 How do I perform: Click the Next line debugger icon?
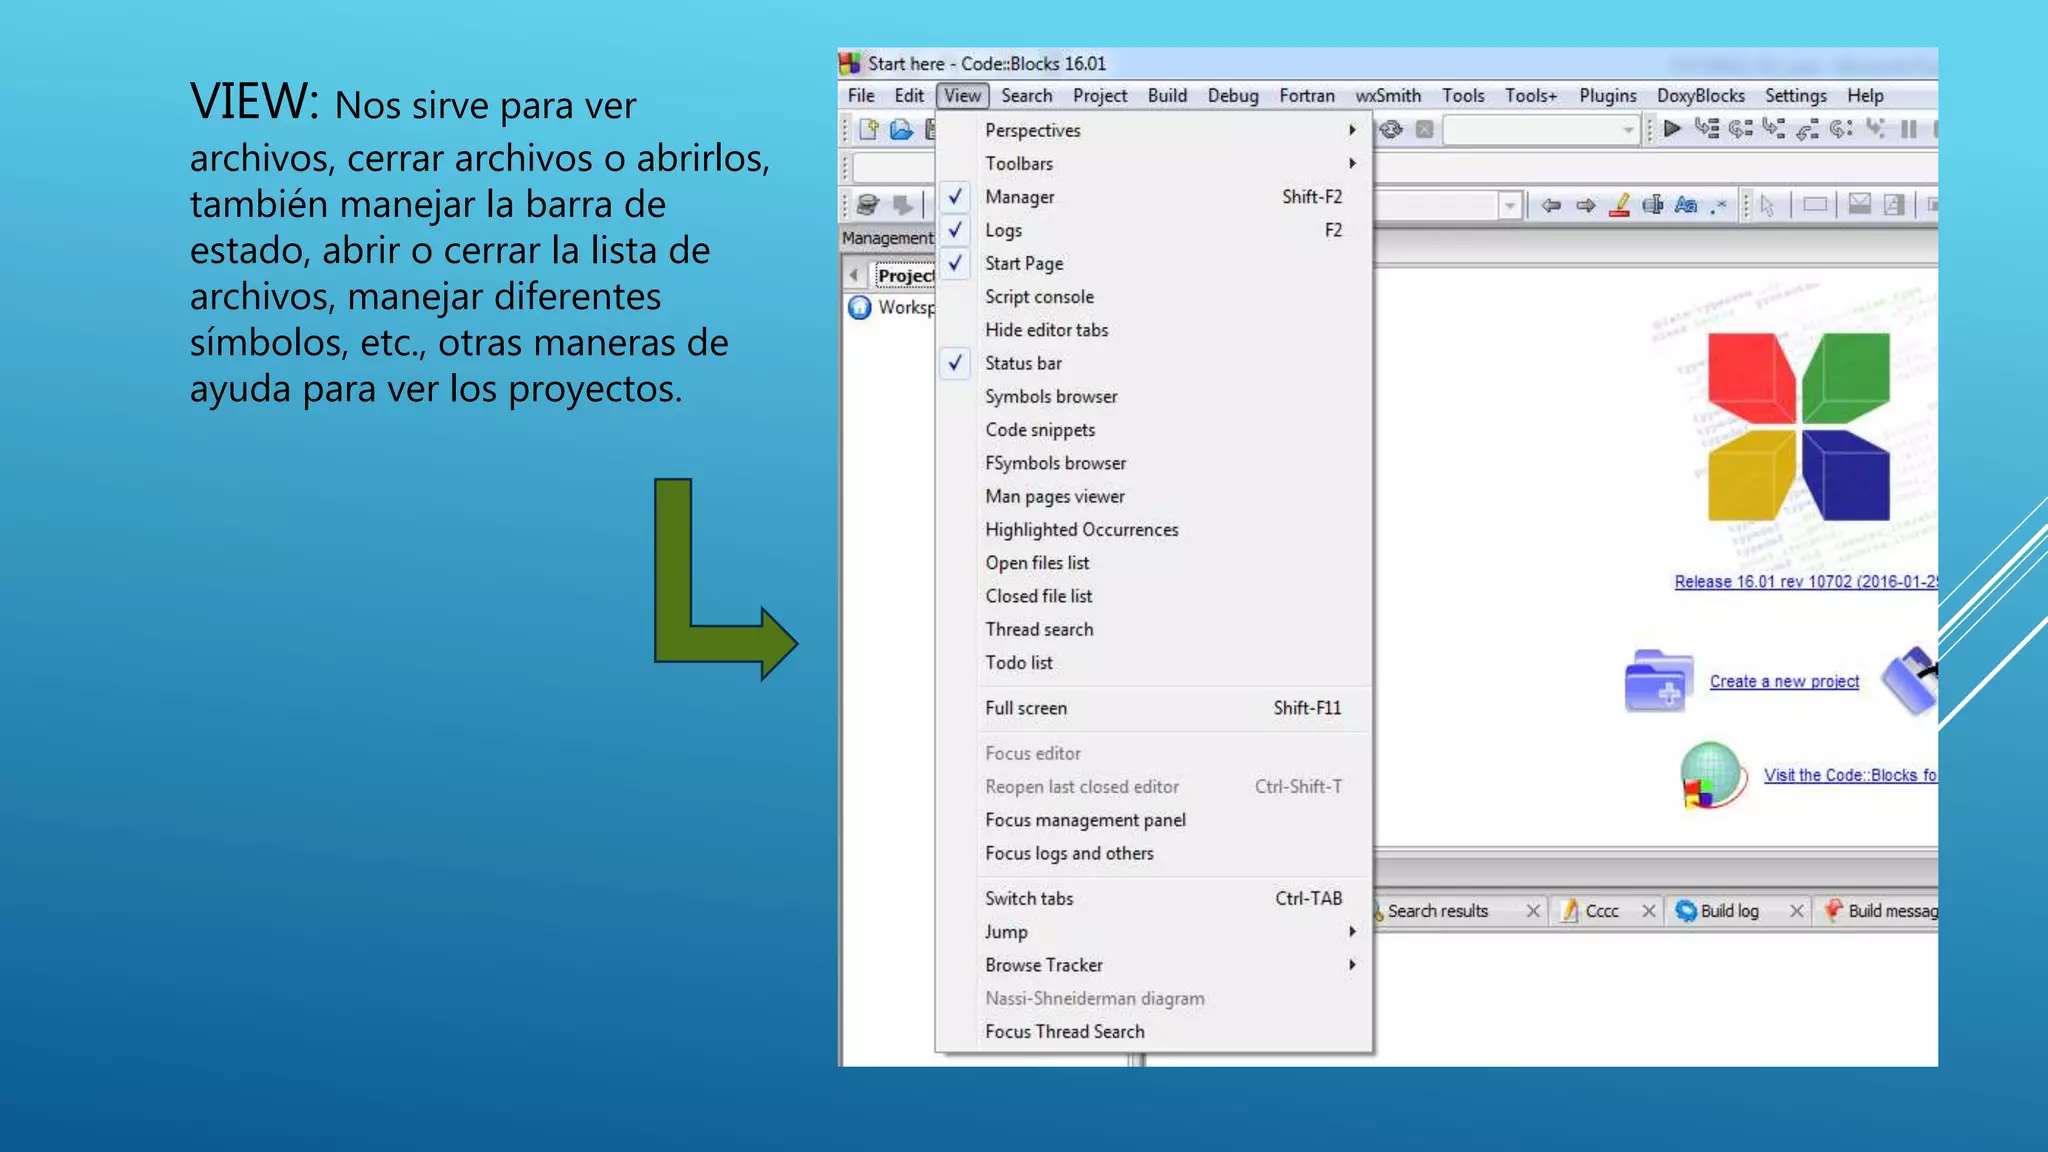click(x=1741, y=129)
